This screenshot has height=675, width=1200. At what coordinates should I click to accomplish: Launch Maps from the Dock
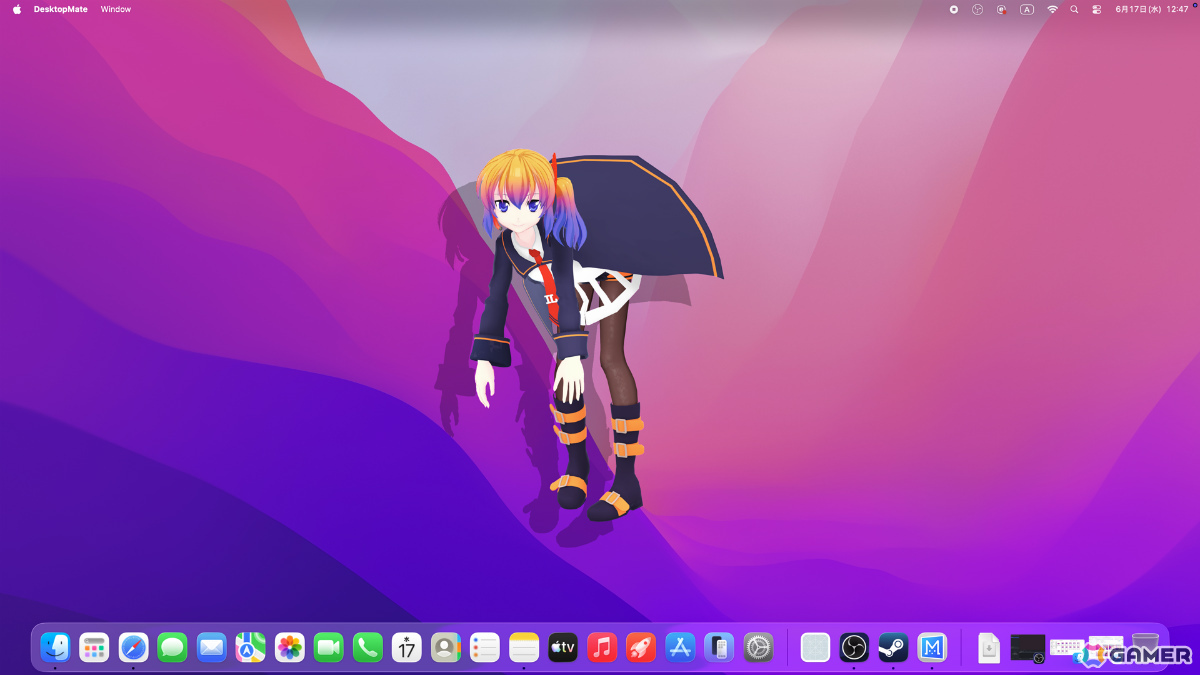[250, 648]
